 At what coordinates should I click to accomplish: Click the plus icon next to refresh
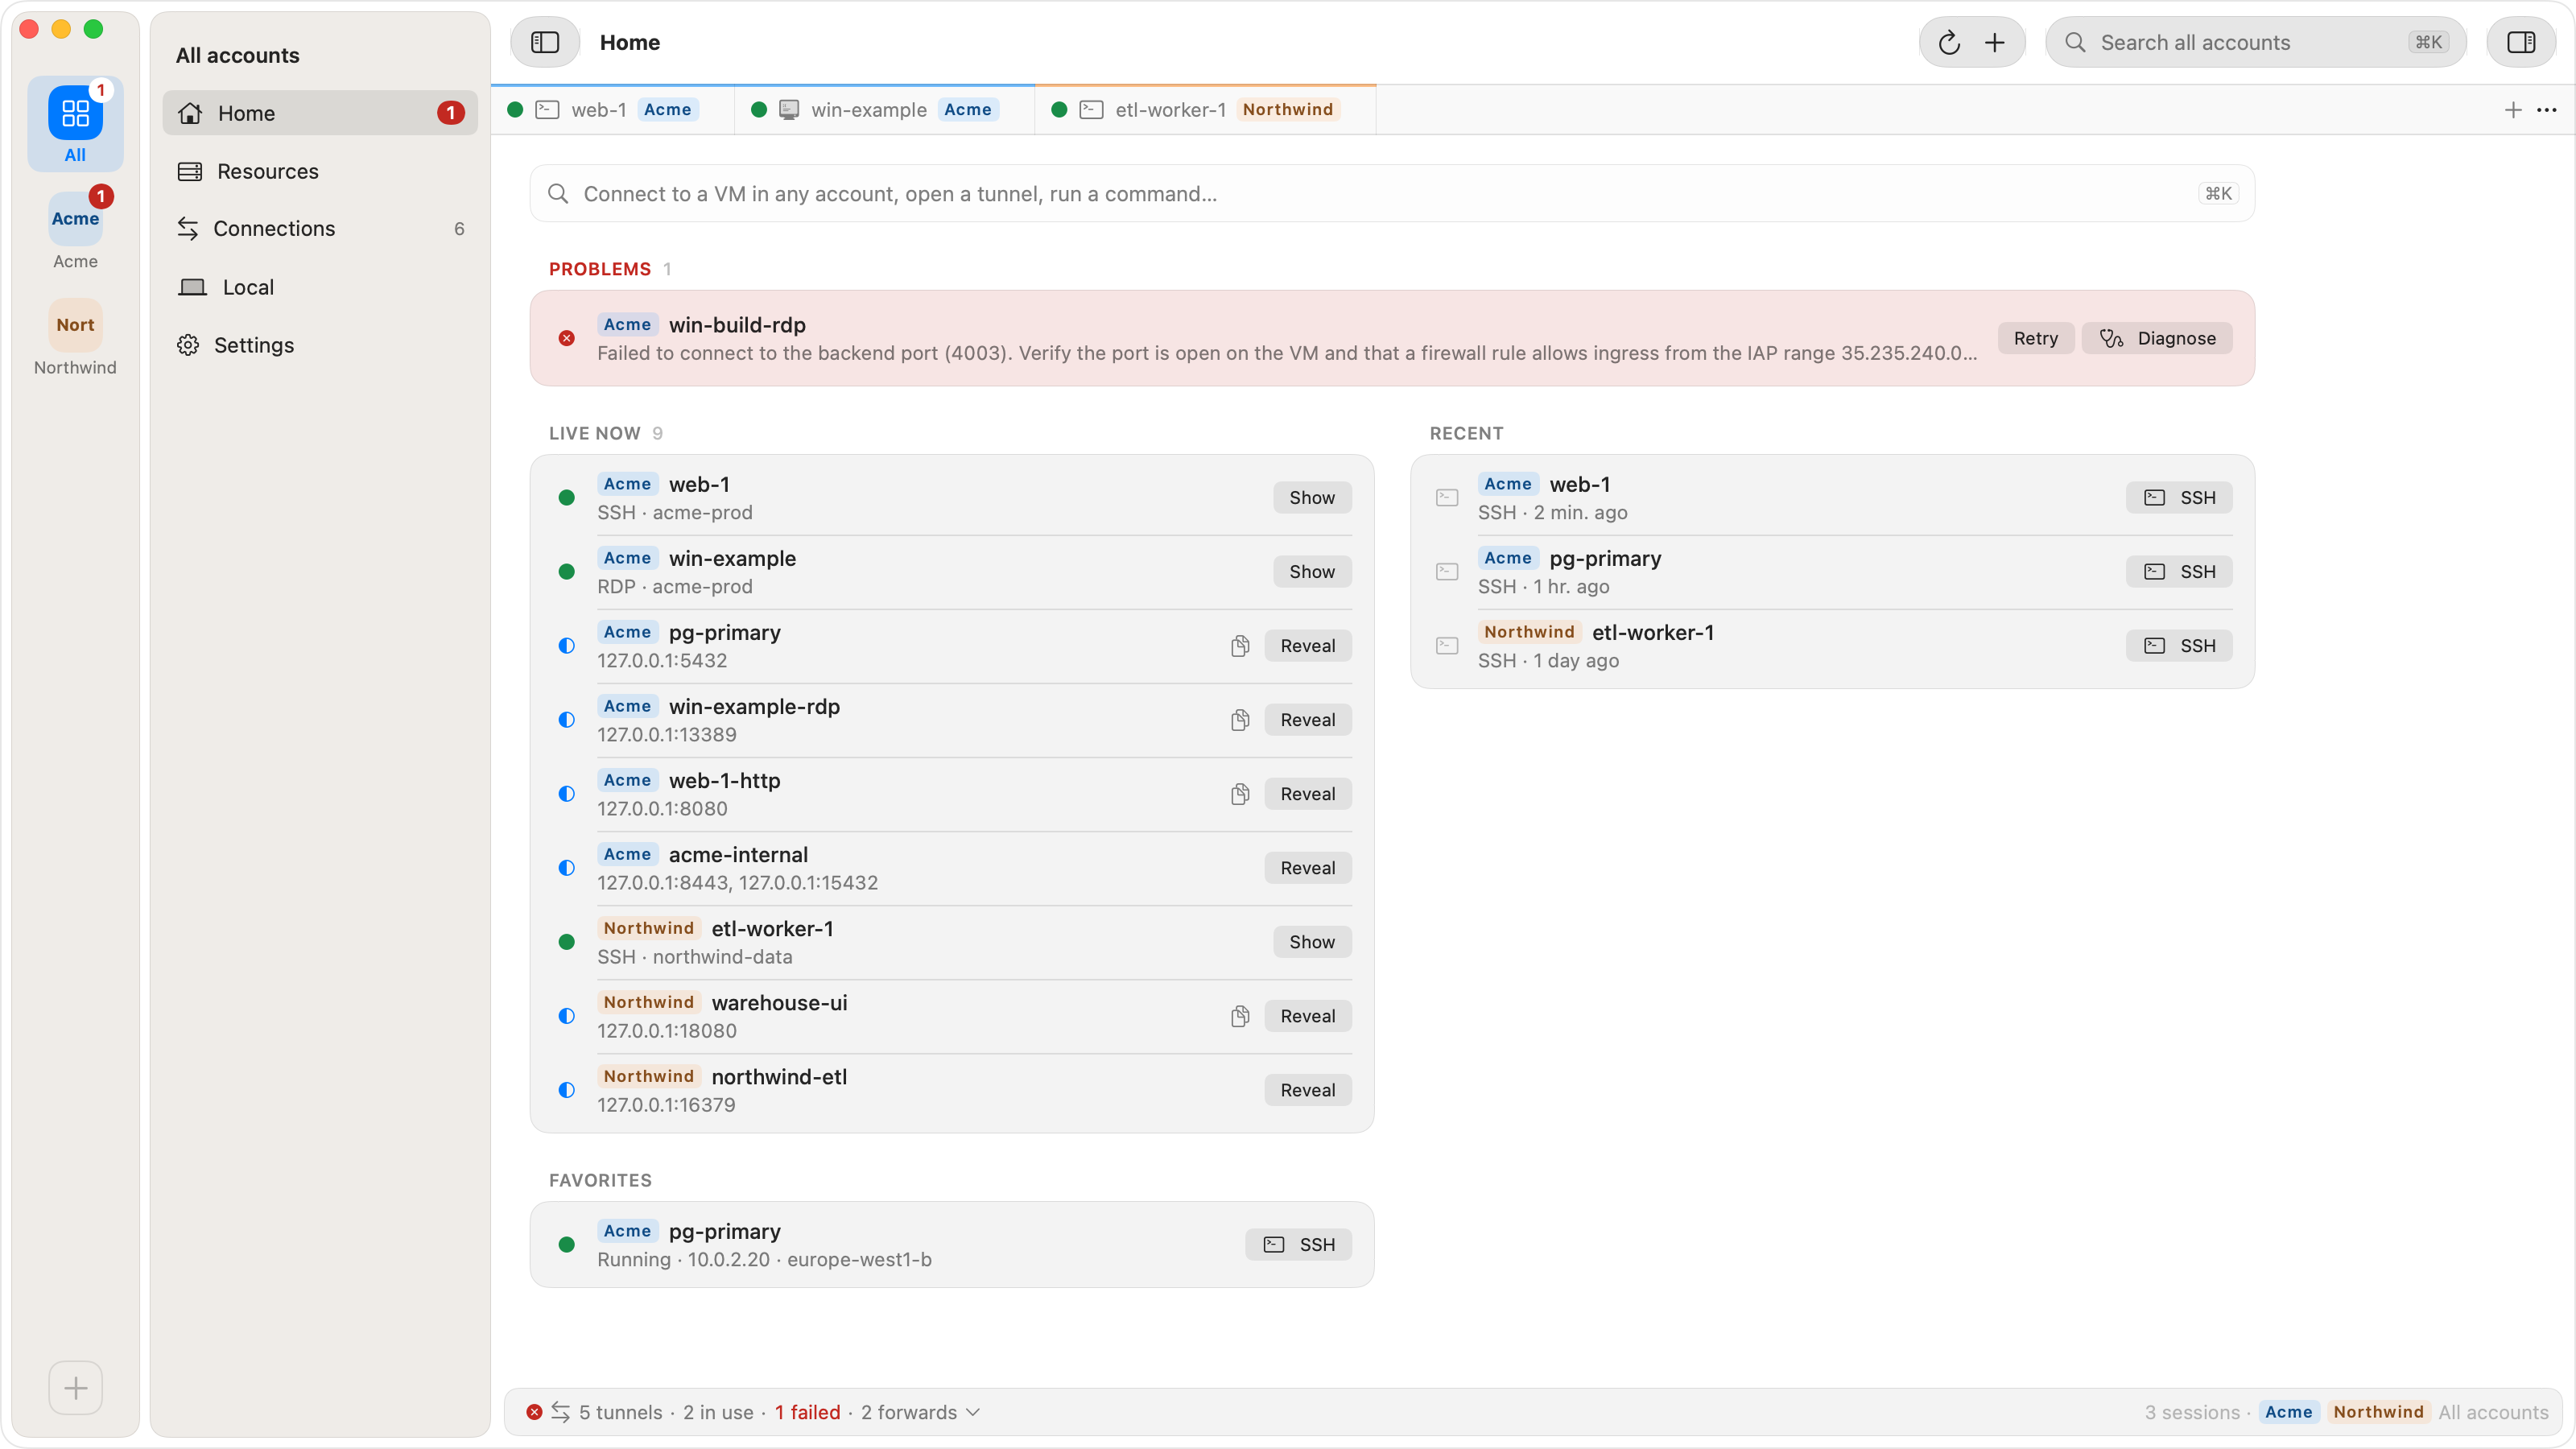click(x=1995, y=42)
